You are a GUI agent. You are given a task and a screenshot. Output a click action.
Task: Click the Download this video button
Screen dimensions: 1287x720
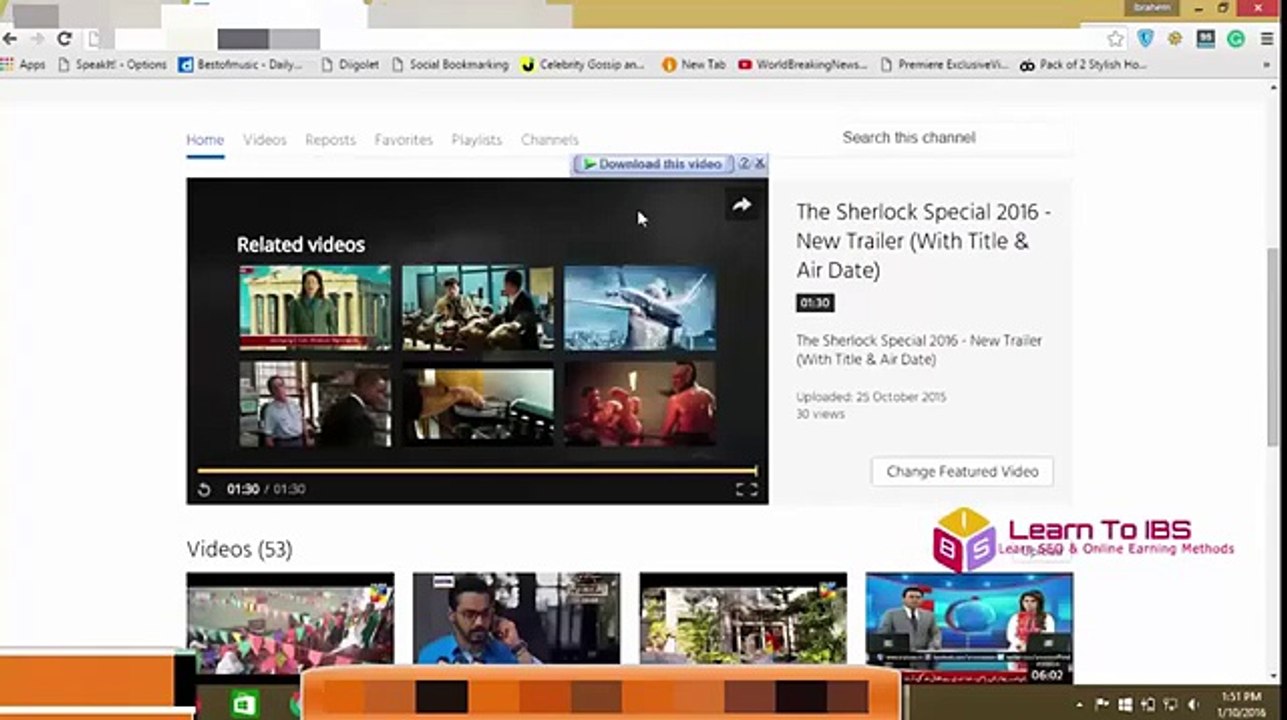[x=652, y=164]
